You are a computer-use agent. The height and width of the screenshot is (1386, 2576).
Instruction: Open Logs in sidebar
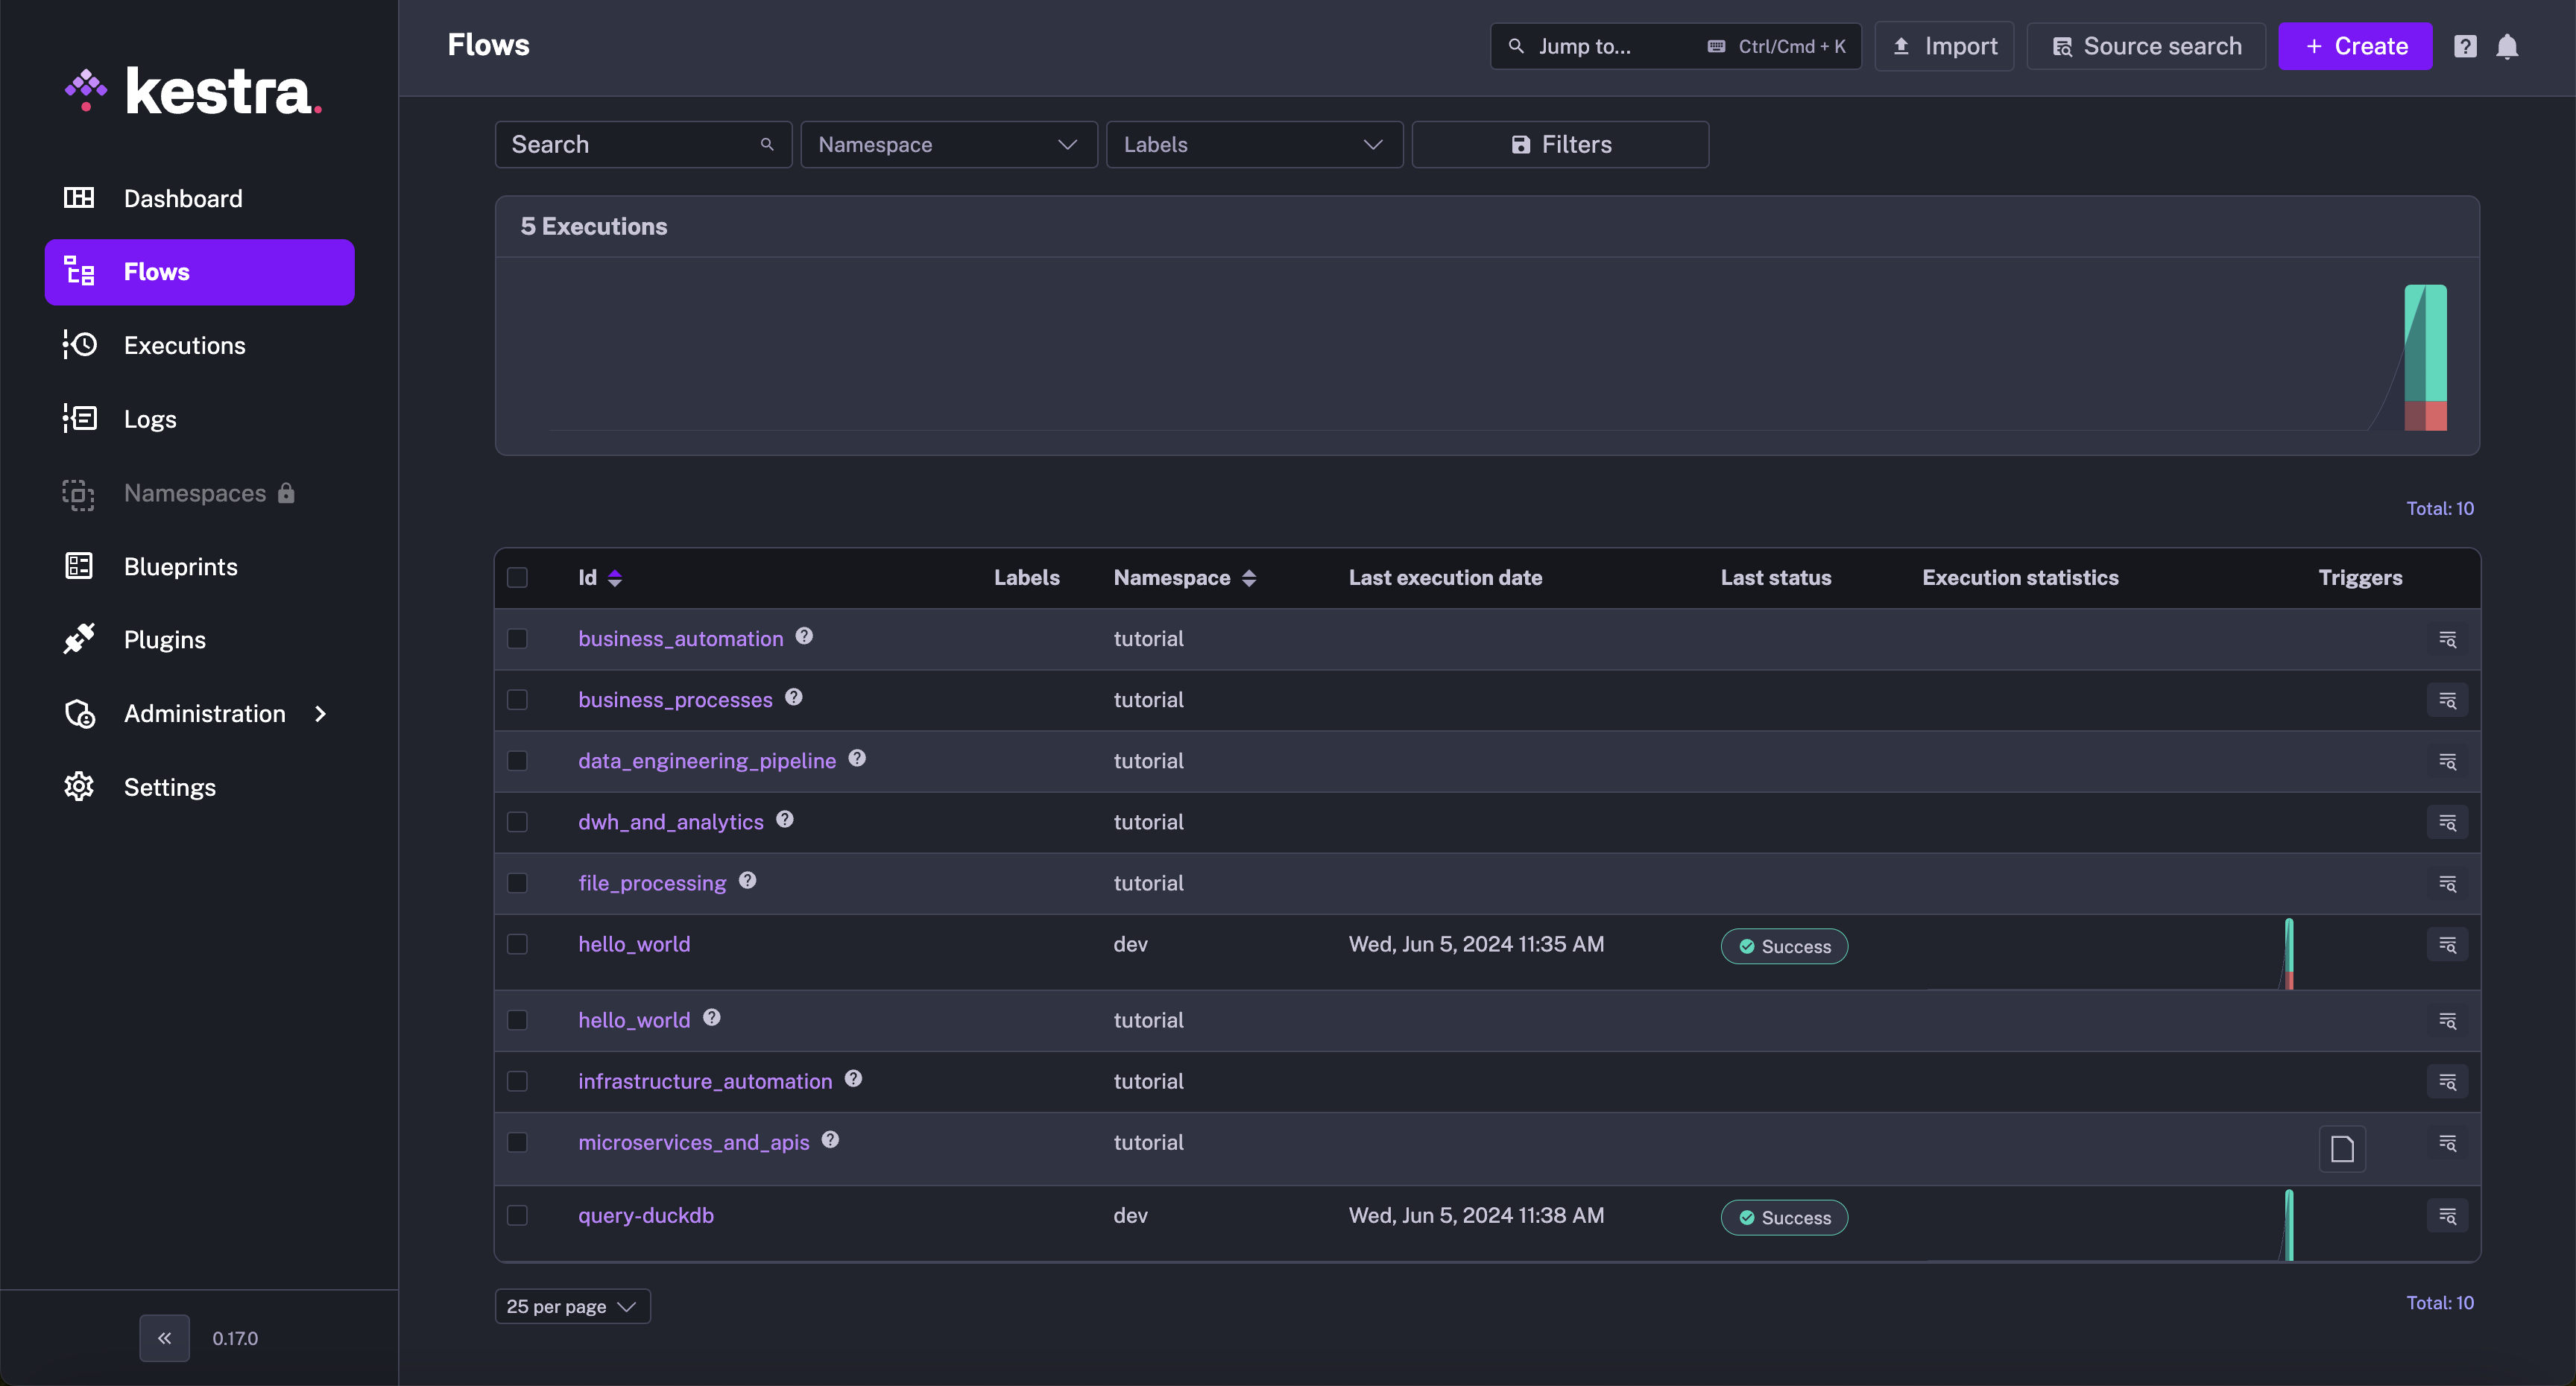199,419
